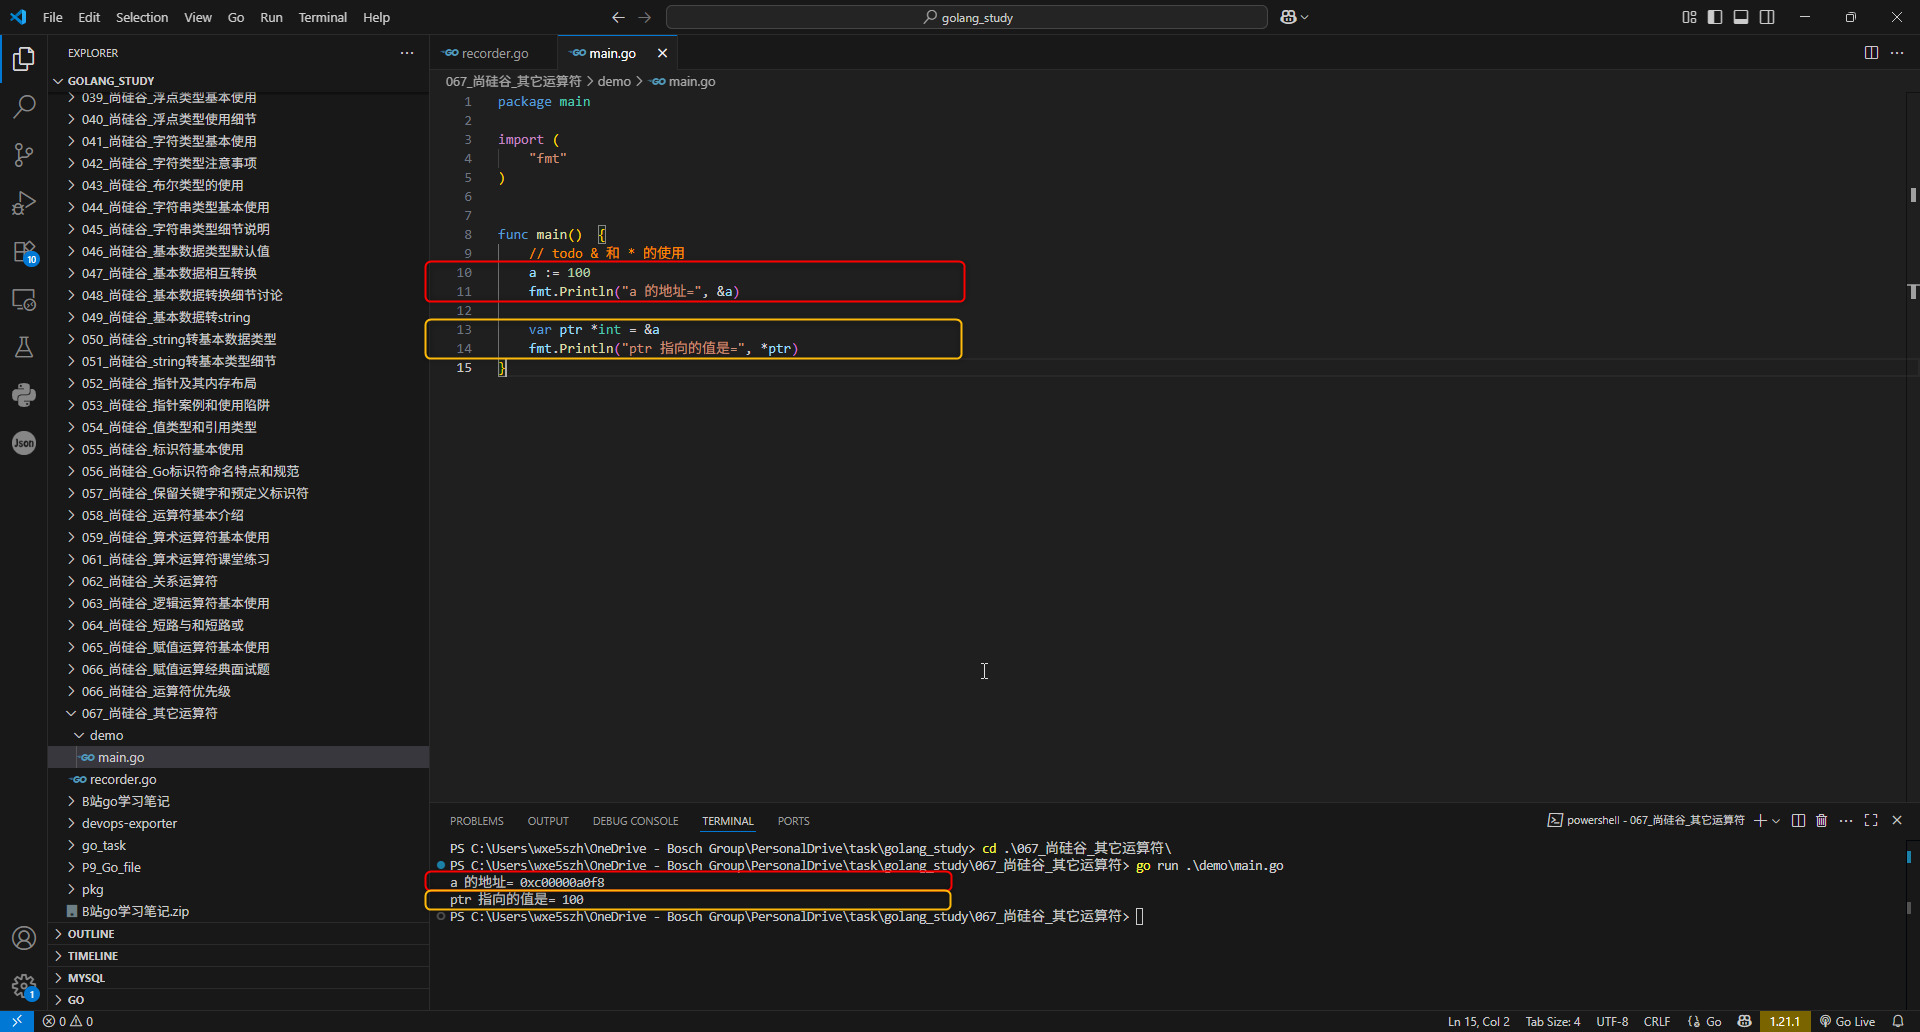
Task: Change line ending via CRLF status item
Action: point(1657,1021)
